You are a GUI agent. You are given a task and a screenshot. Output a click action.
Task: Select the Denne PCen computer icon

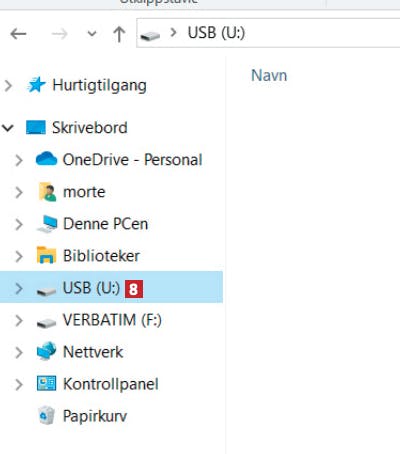pos(47,224)
